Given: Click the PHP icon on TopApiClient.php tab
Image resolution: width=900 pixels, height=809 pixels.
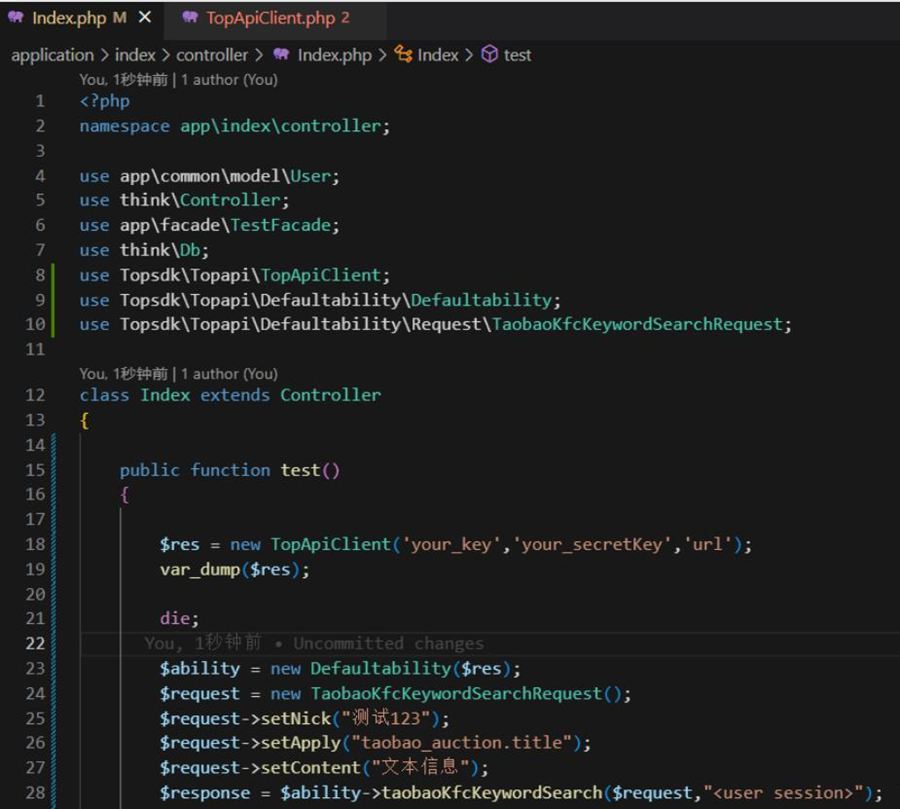Looking at the screenshot, I should pos(190,18).
